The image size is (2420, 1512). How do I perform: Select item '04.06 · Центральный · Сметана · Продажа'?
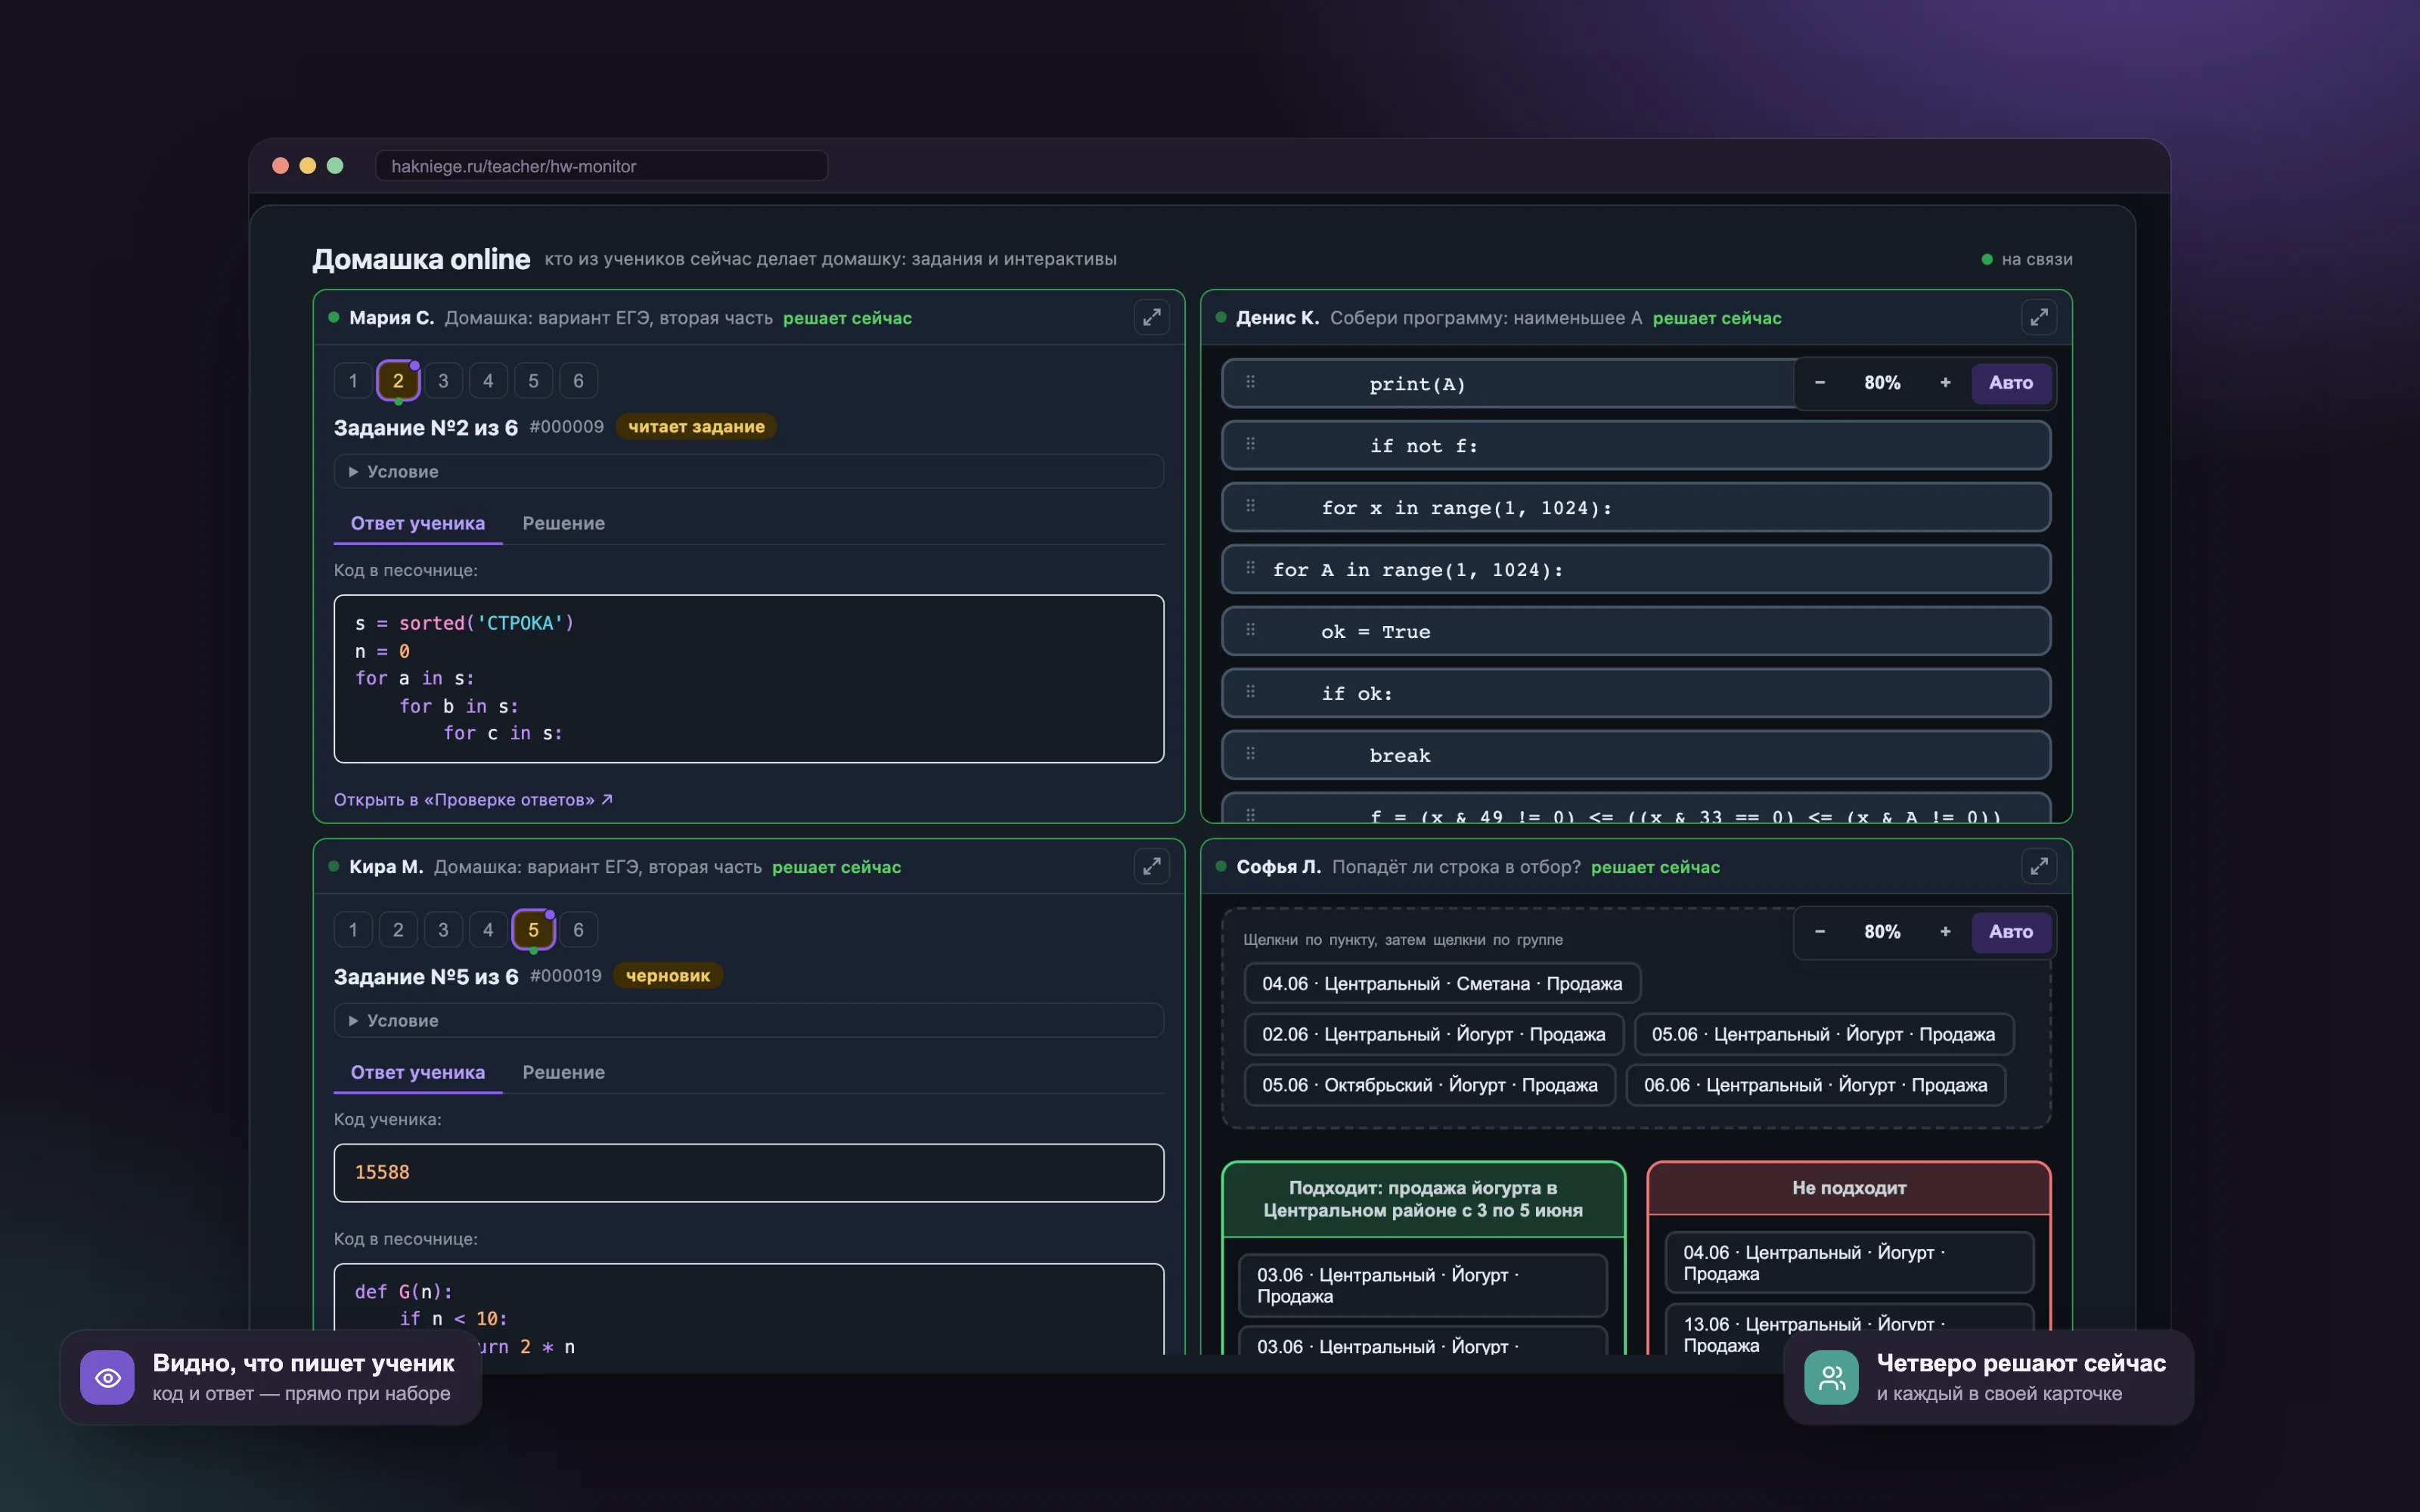click(1442, 984)
